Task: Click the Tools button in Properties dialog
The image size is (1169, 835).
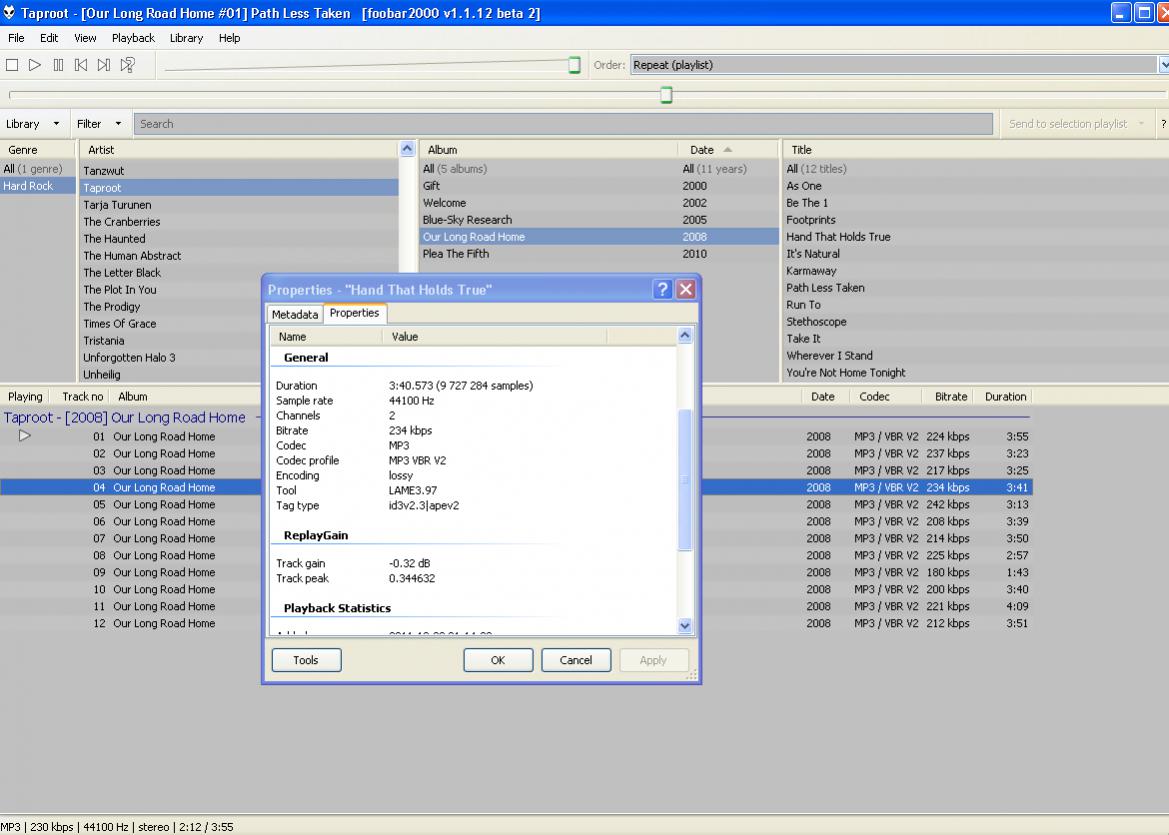Action: [x=306, y=660]
